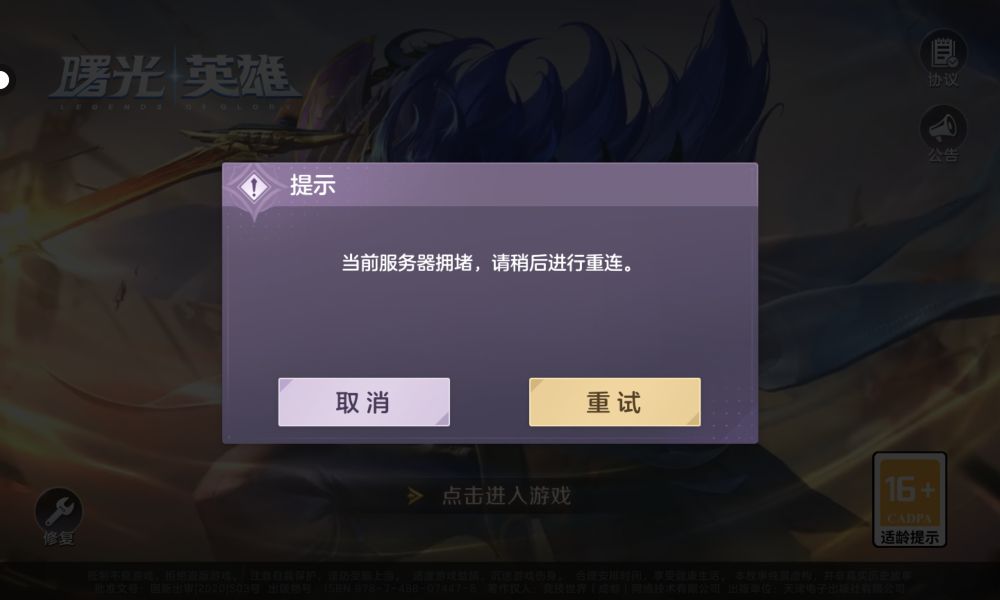Click the Legends of Glory subtitle under logo

[x=171, y=106]
